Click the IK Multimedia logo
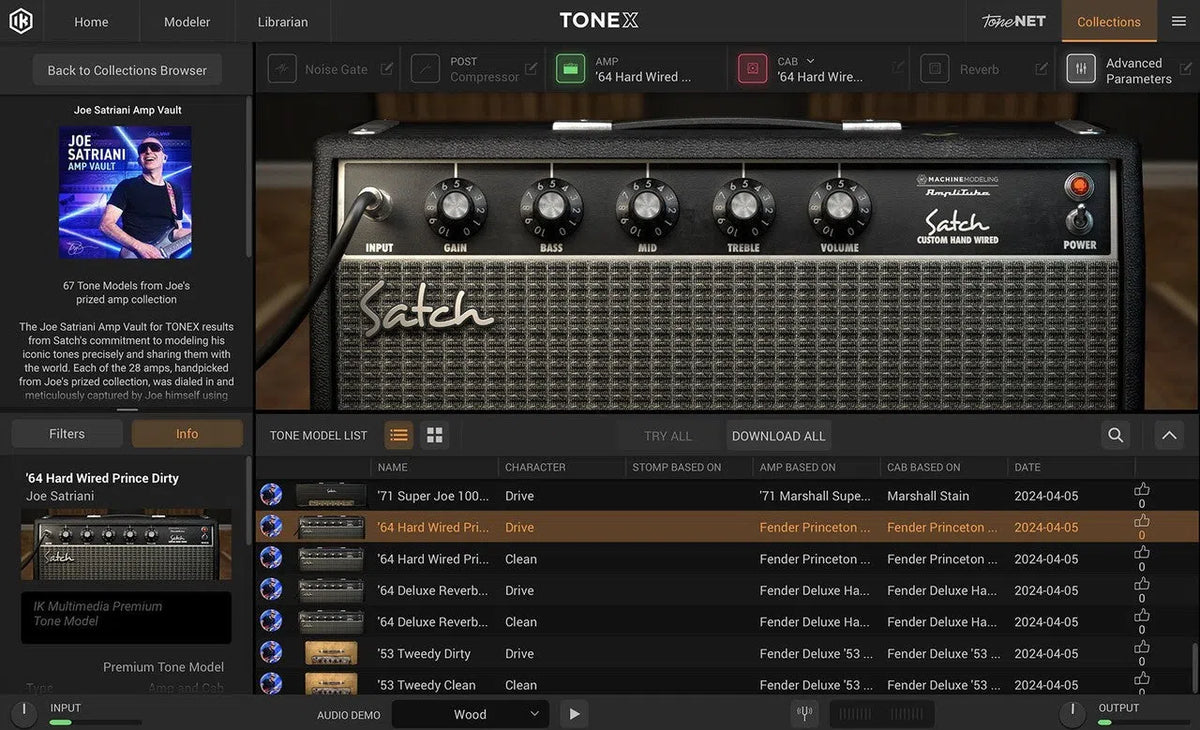Screen dimensions: 1200x730 21,21
